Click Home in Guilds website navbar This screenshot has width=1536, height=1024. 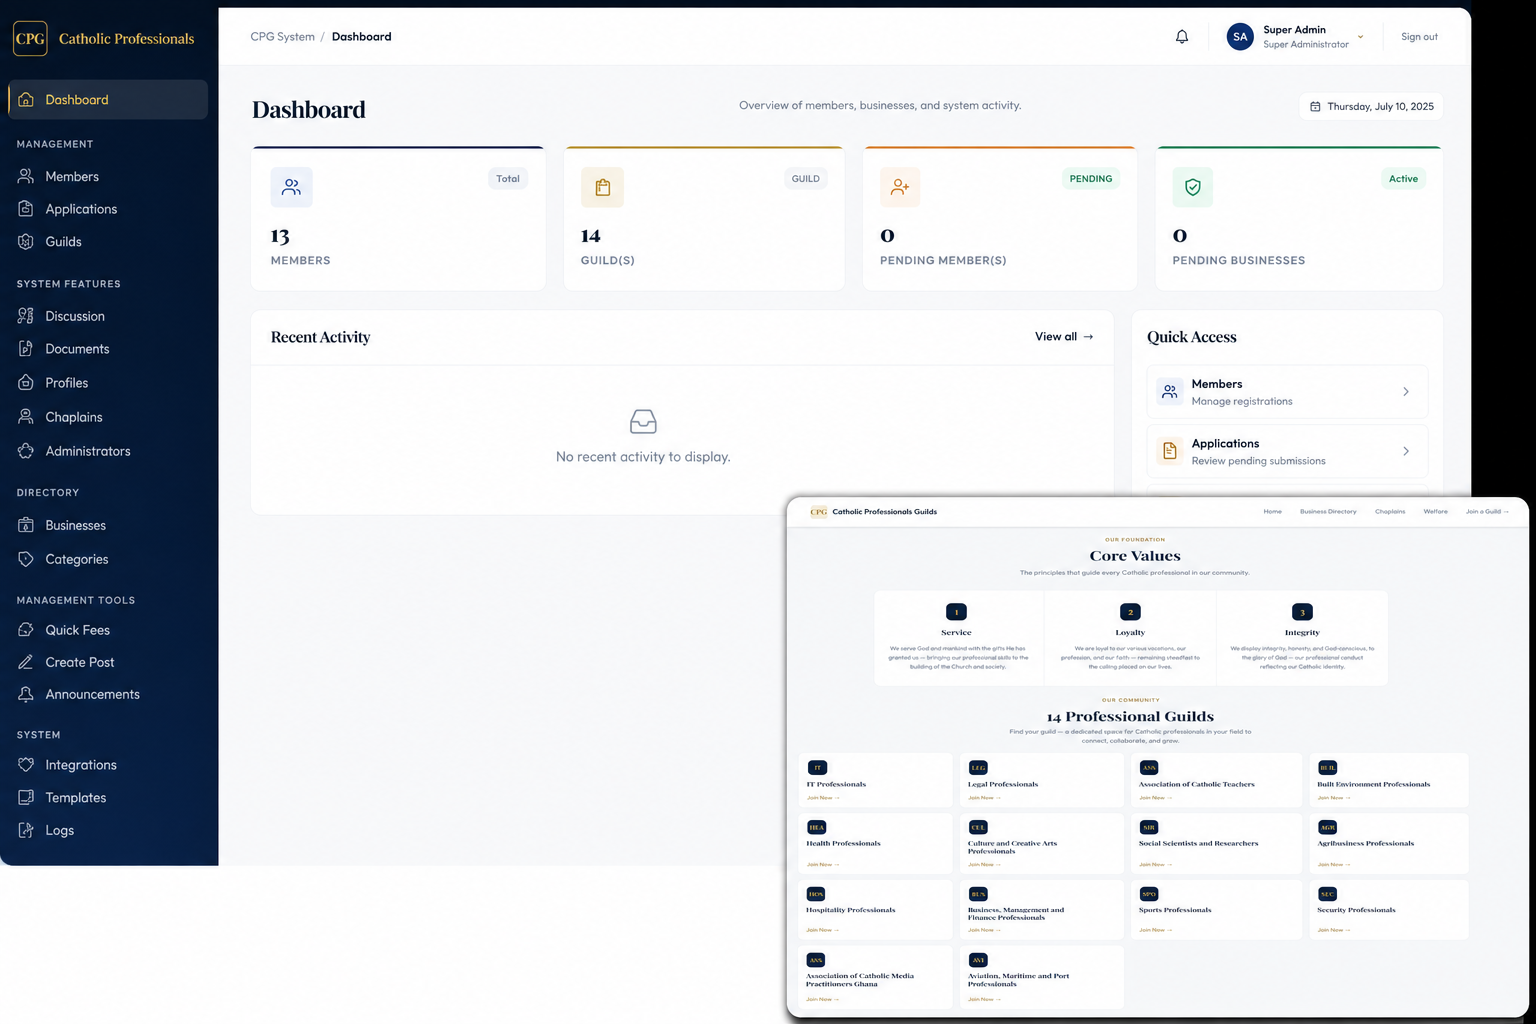1272,511
